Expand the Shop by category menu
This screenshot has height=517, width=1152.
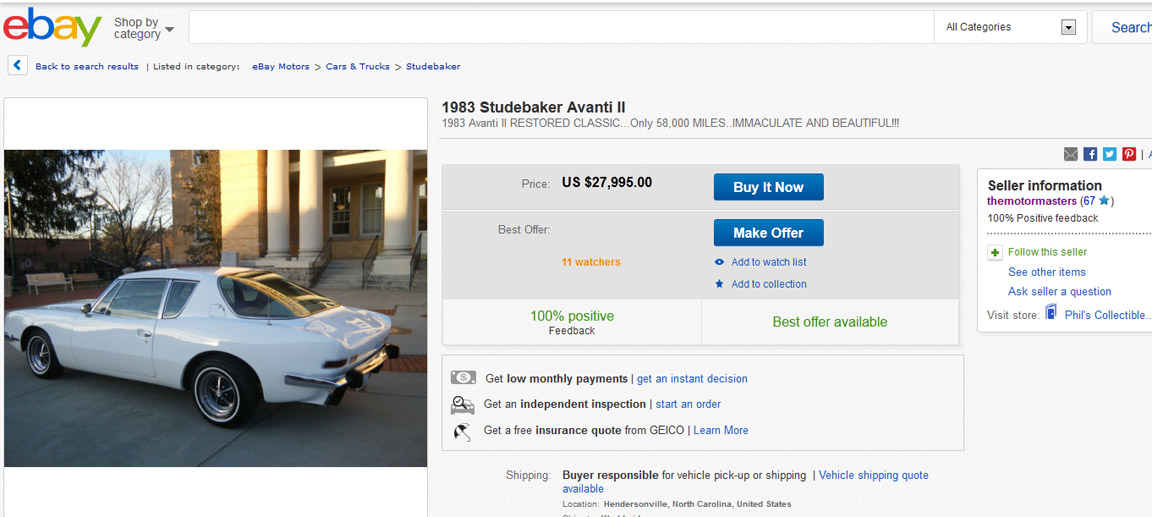(143, 28)
